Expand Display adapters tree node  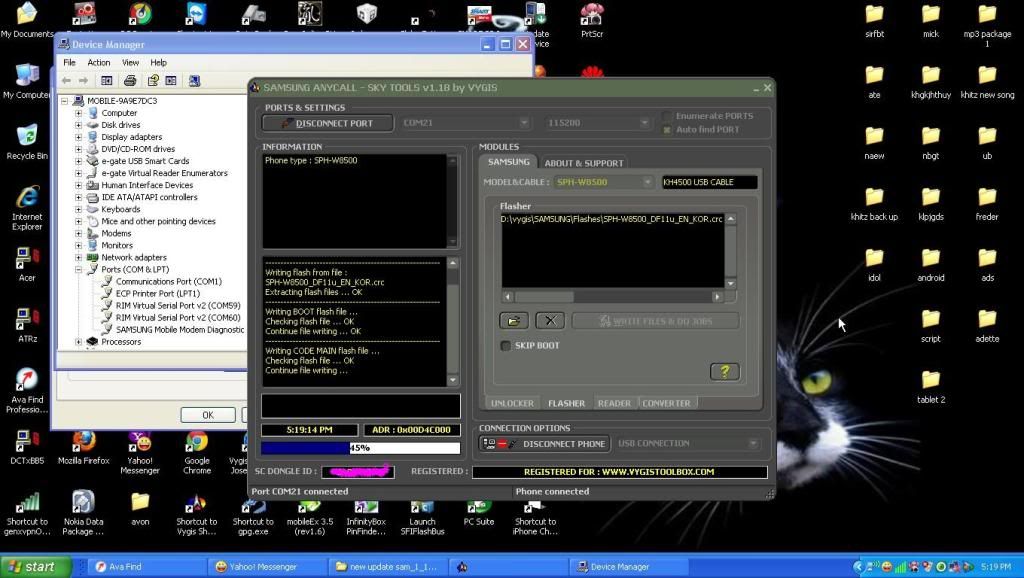click(x=78, y=136)
